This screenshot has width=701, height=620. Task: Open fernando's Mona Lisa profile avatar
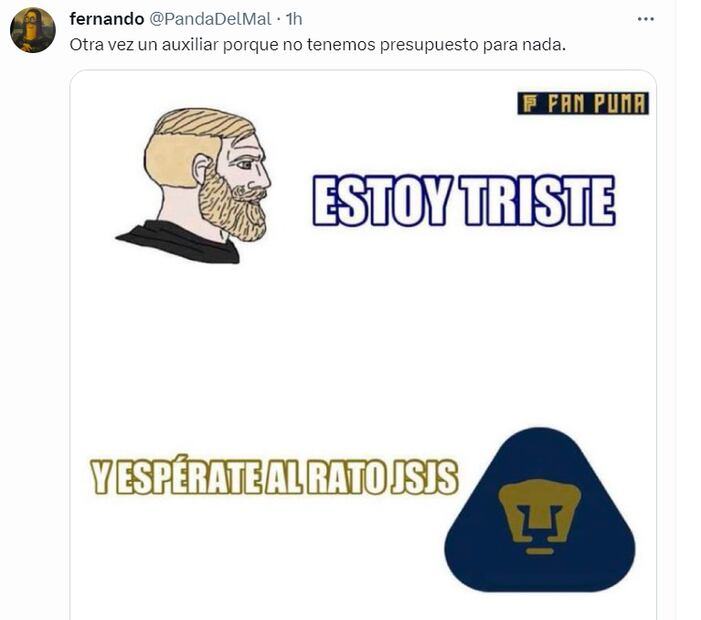tap(33, 30)
